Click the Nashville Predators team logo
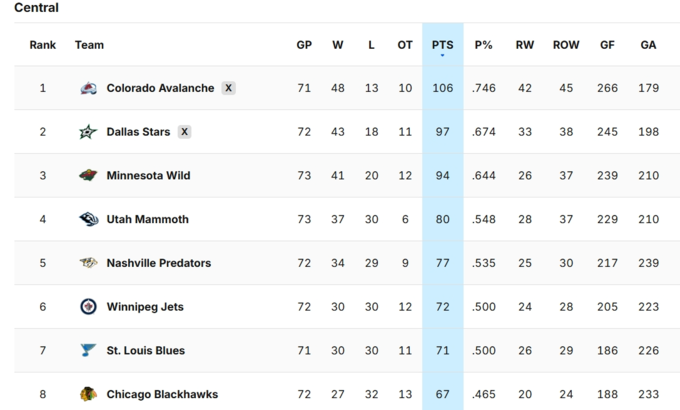The height and width of the screenshot is (410, 680). coord(88,263)
